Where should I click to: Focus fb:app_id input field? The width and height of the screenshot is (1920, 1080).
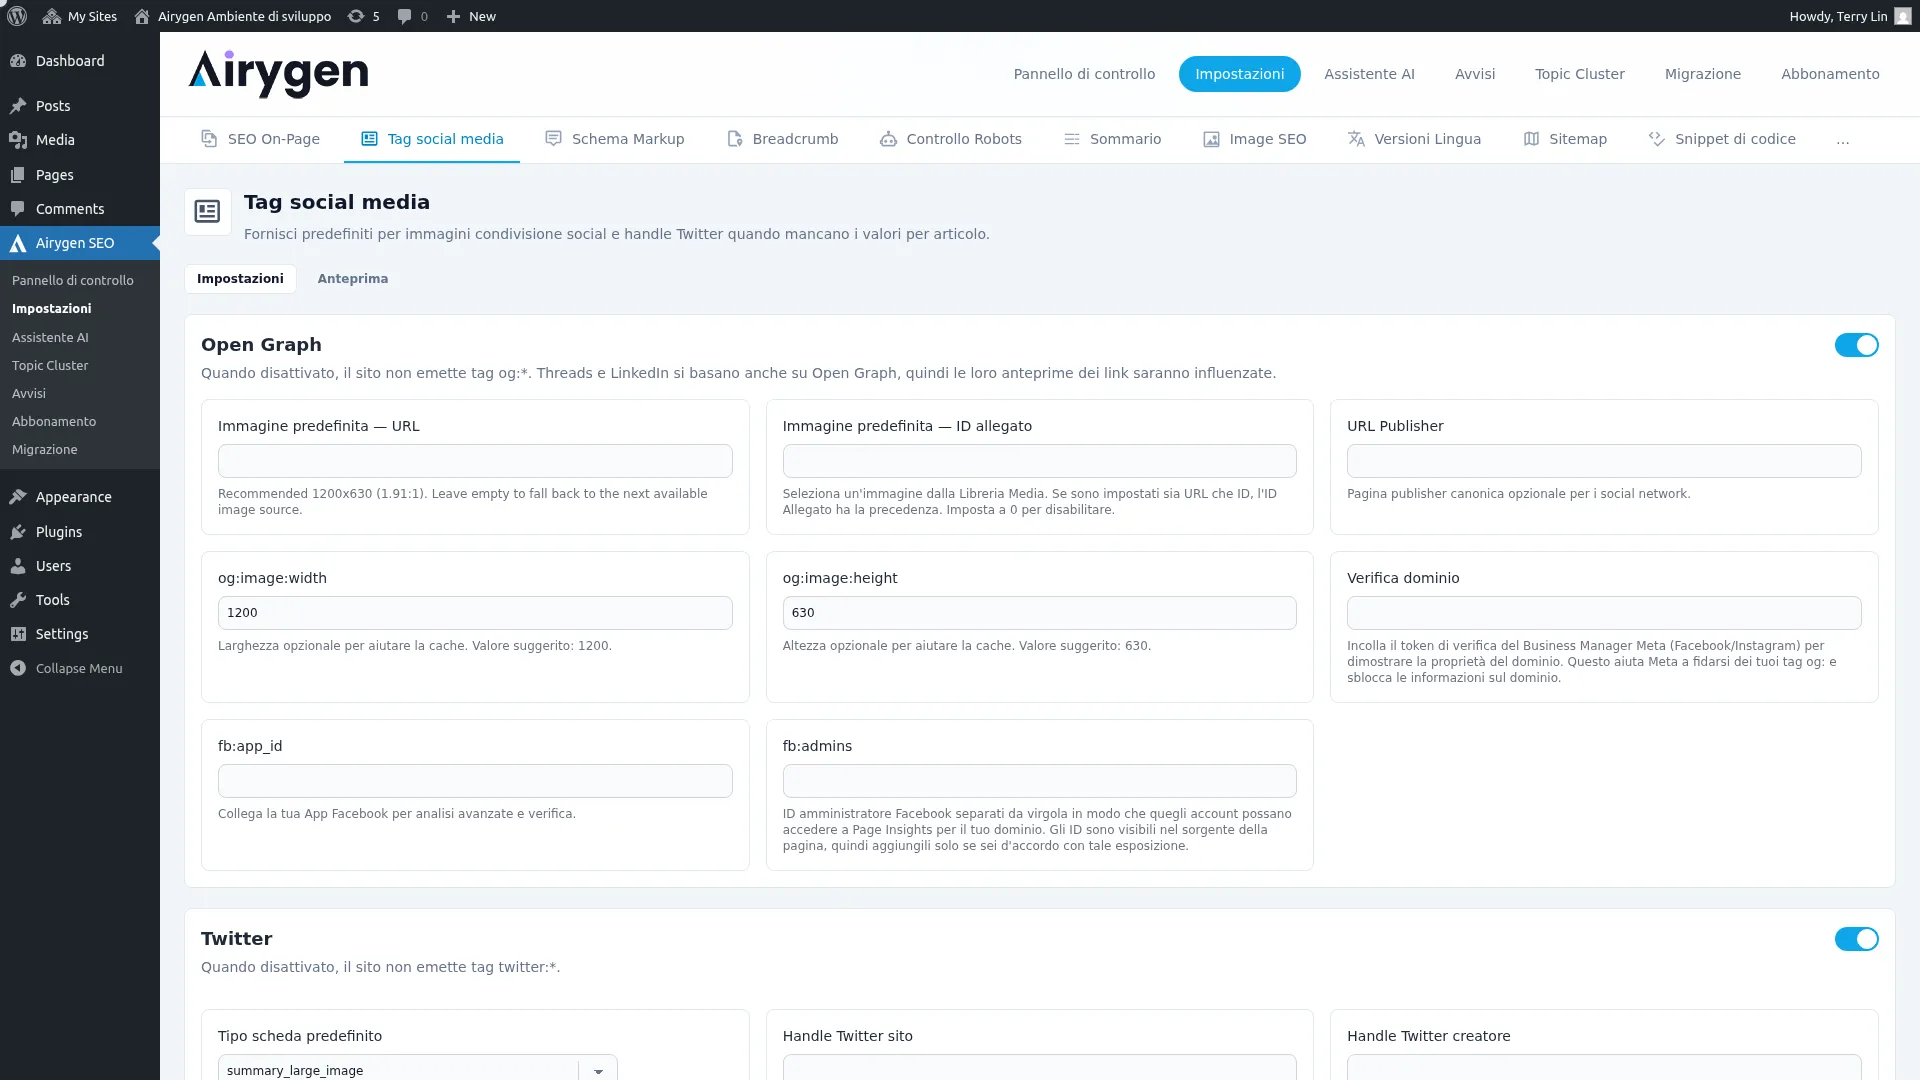pyautogui.click(x=475, y=781)
